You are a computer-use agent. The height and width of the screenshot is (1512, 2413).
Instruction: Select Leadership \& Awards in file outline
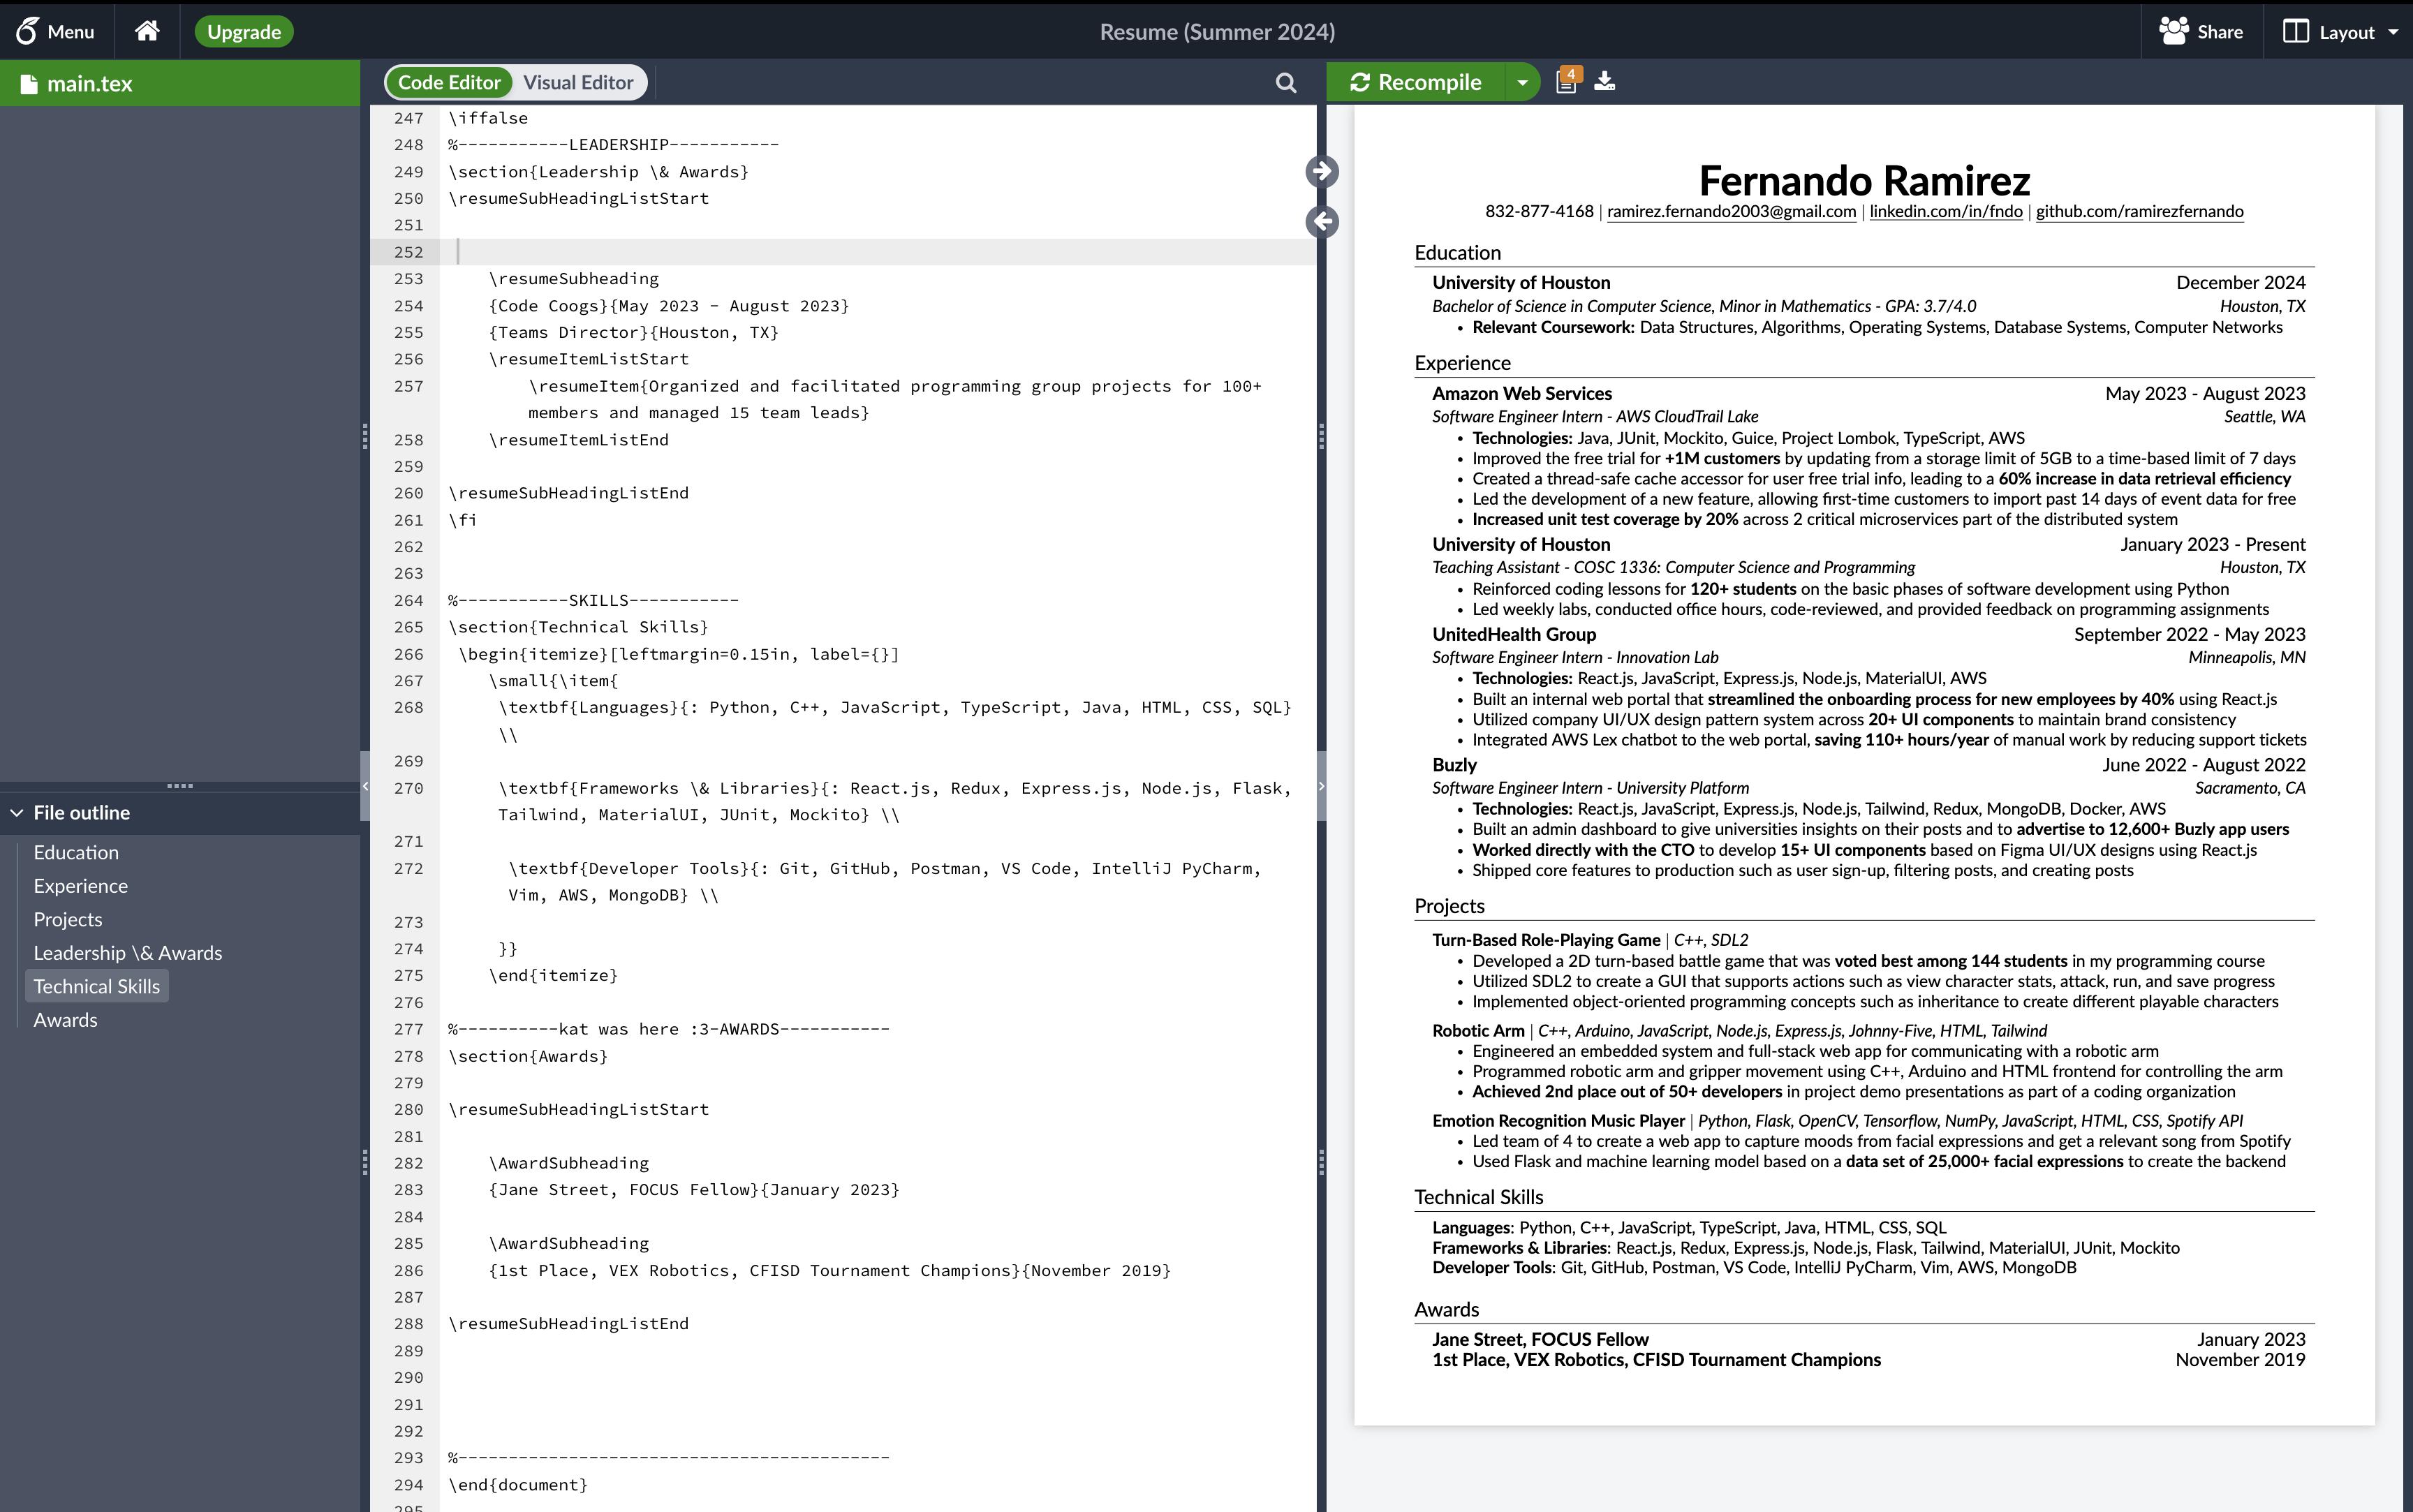(x=127, y=953)
